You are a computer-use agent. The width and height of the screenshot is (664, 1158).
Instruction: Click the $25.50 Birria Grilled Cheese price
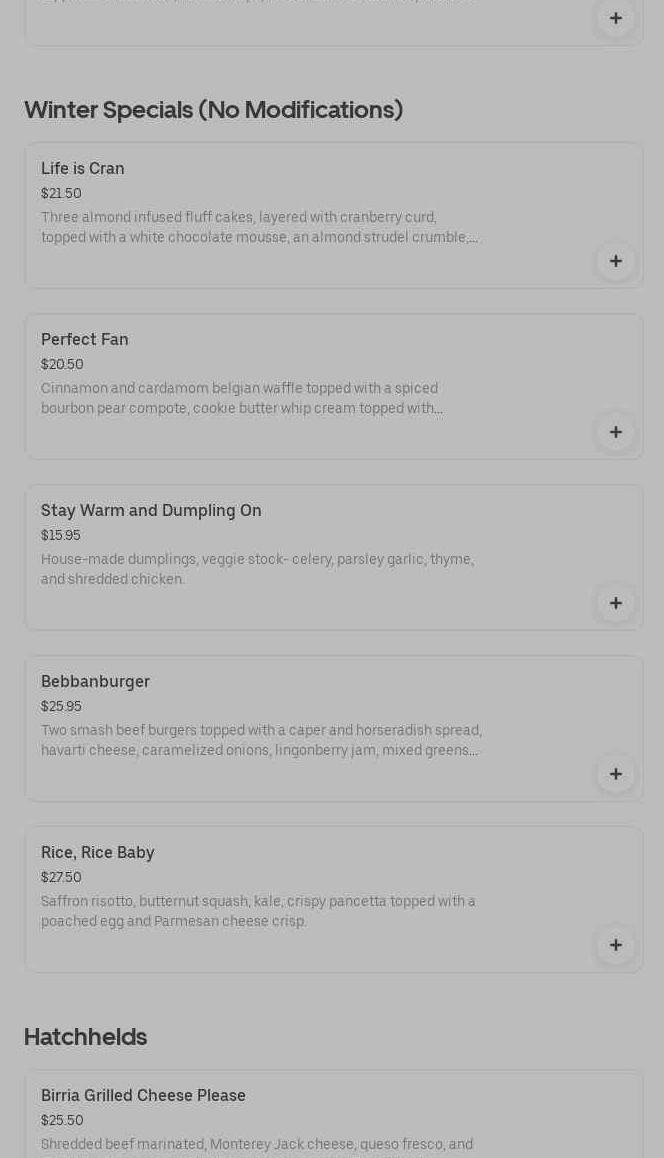[x=62, y=1120]
